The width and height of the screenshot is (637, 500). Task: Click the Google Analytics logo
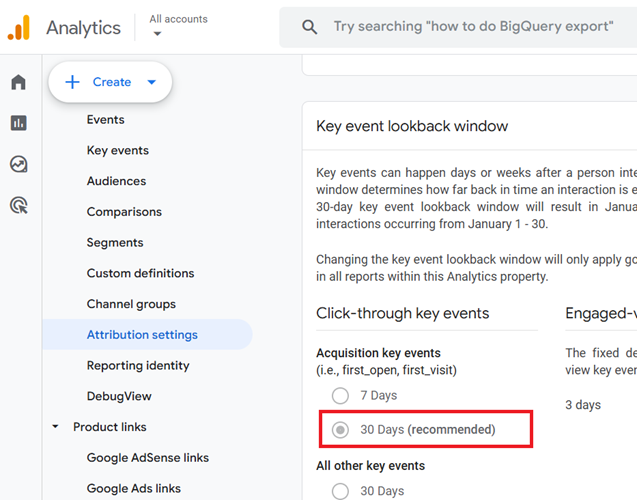click(x=19, y=28)
